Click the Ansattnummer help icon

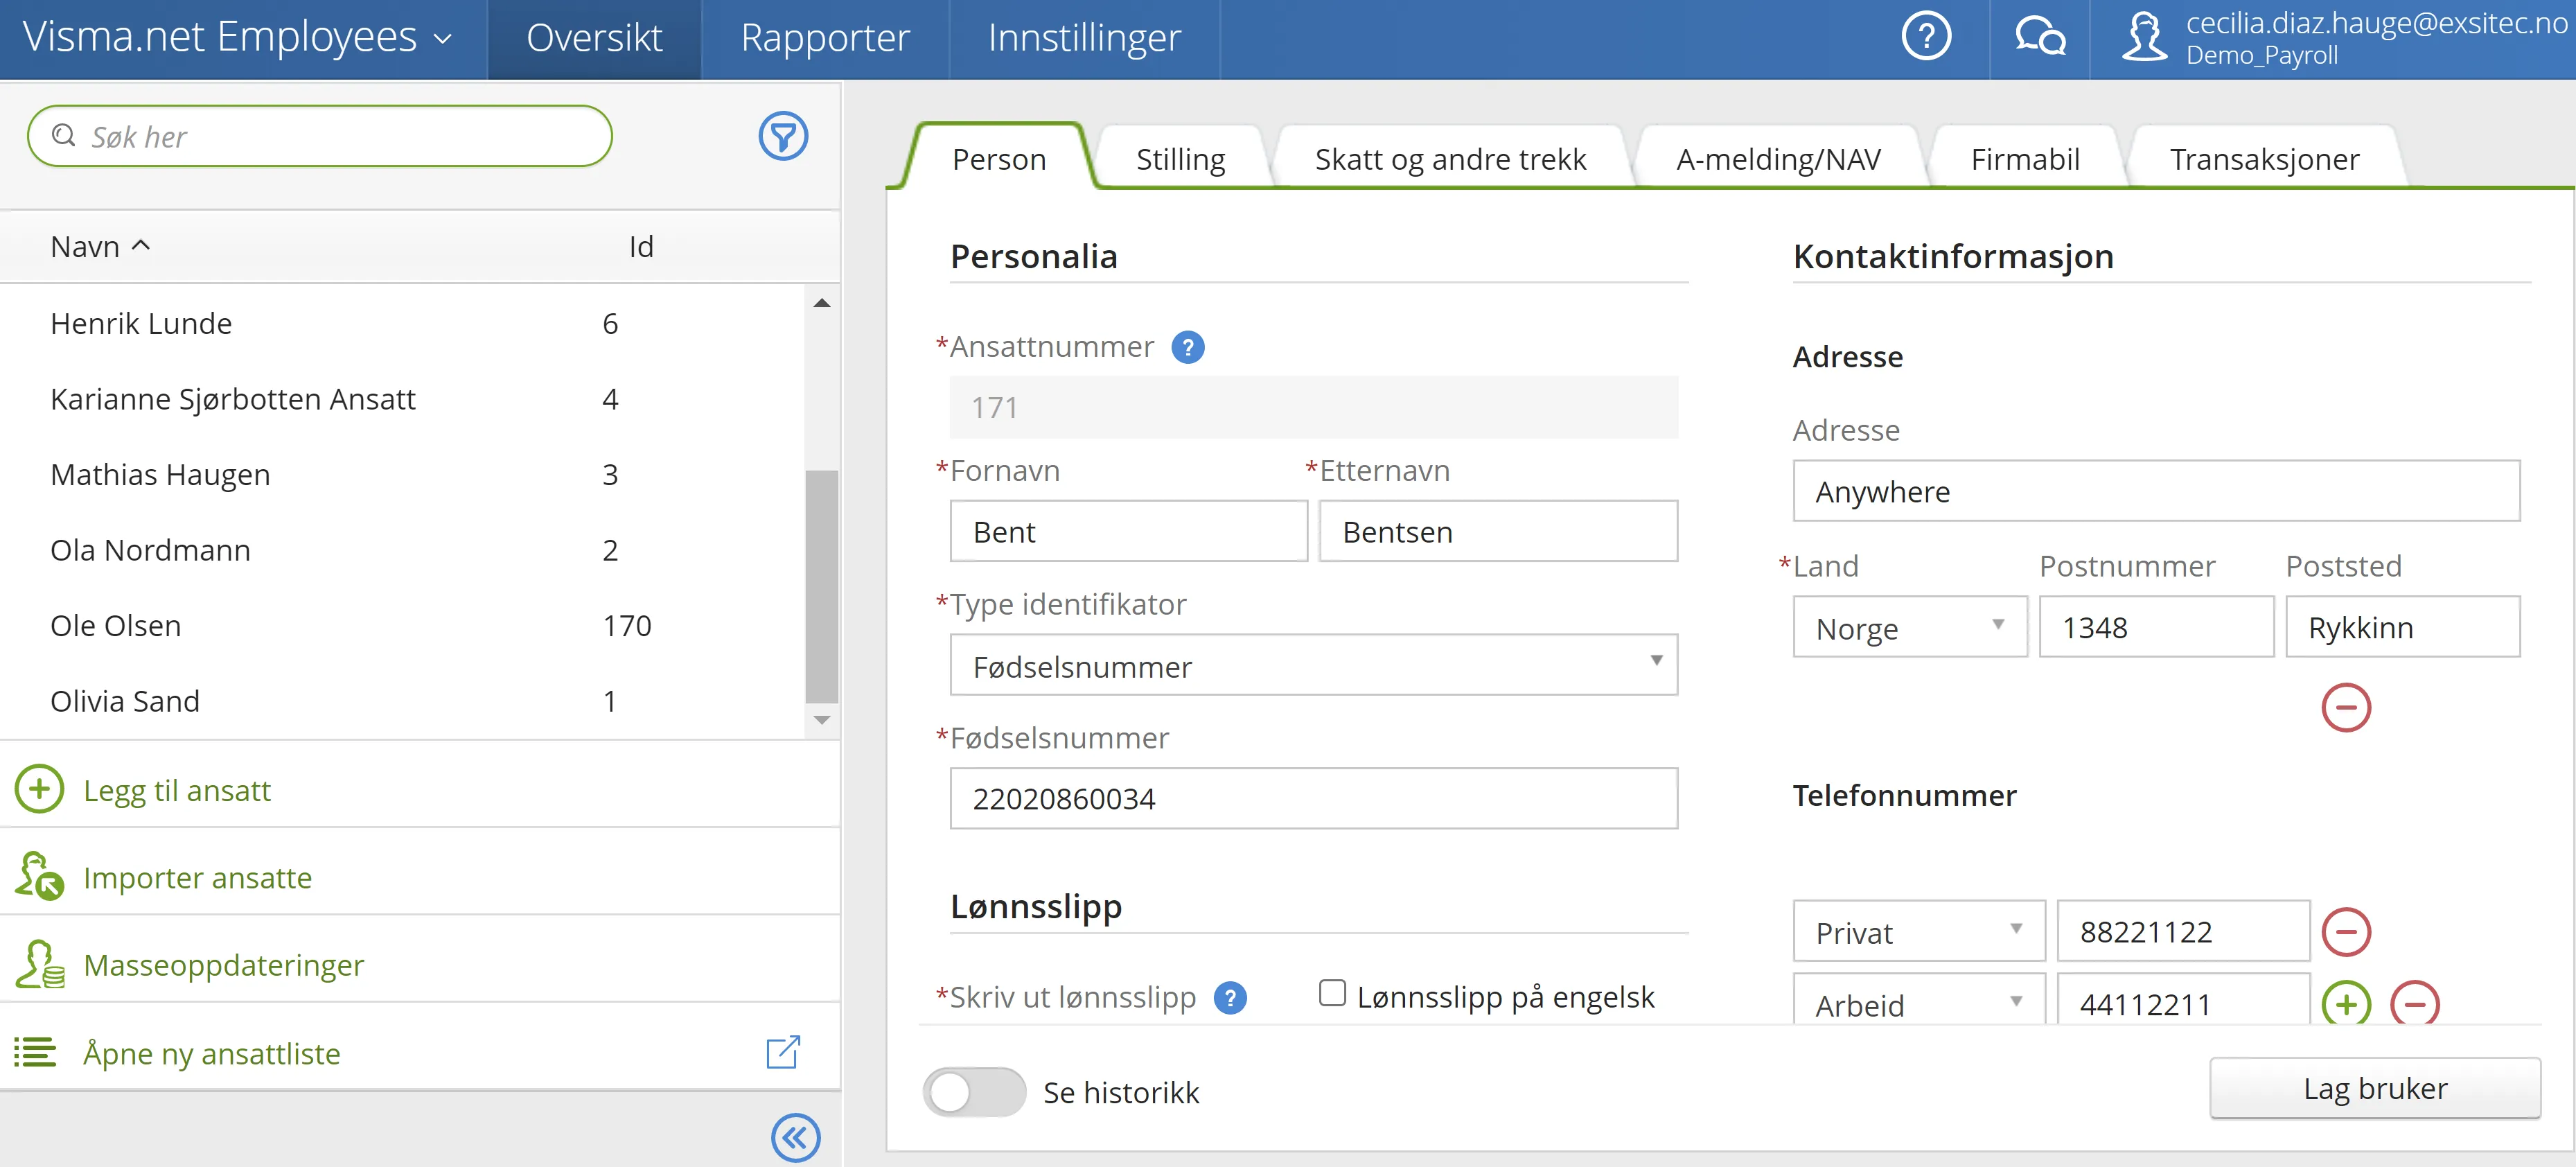[1188, 347]
